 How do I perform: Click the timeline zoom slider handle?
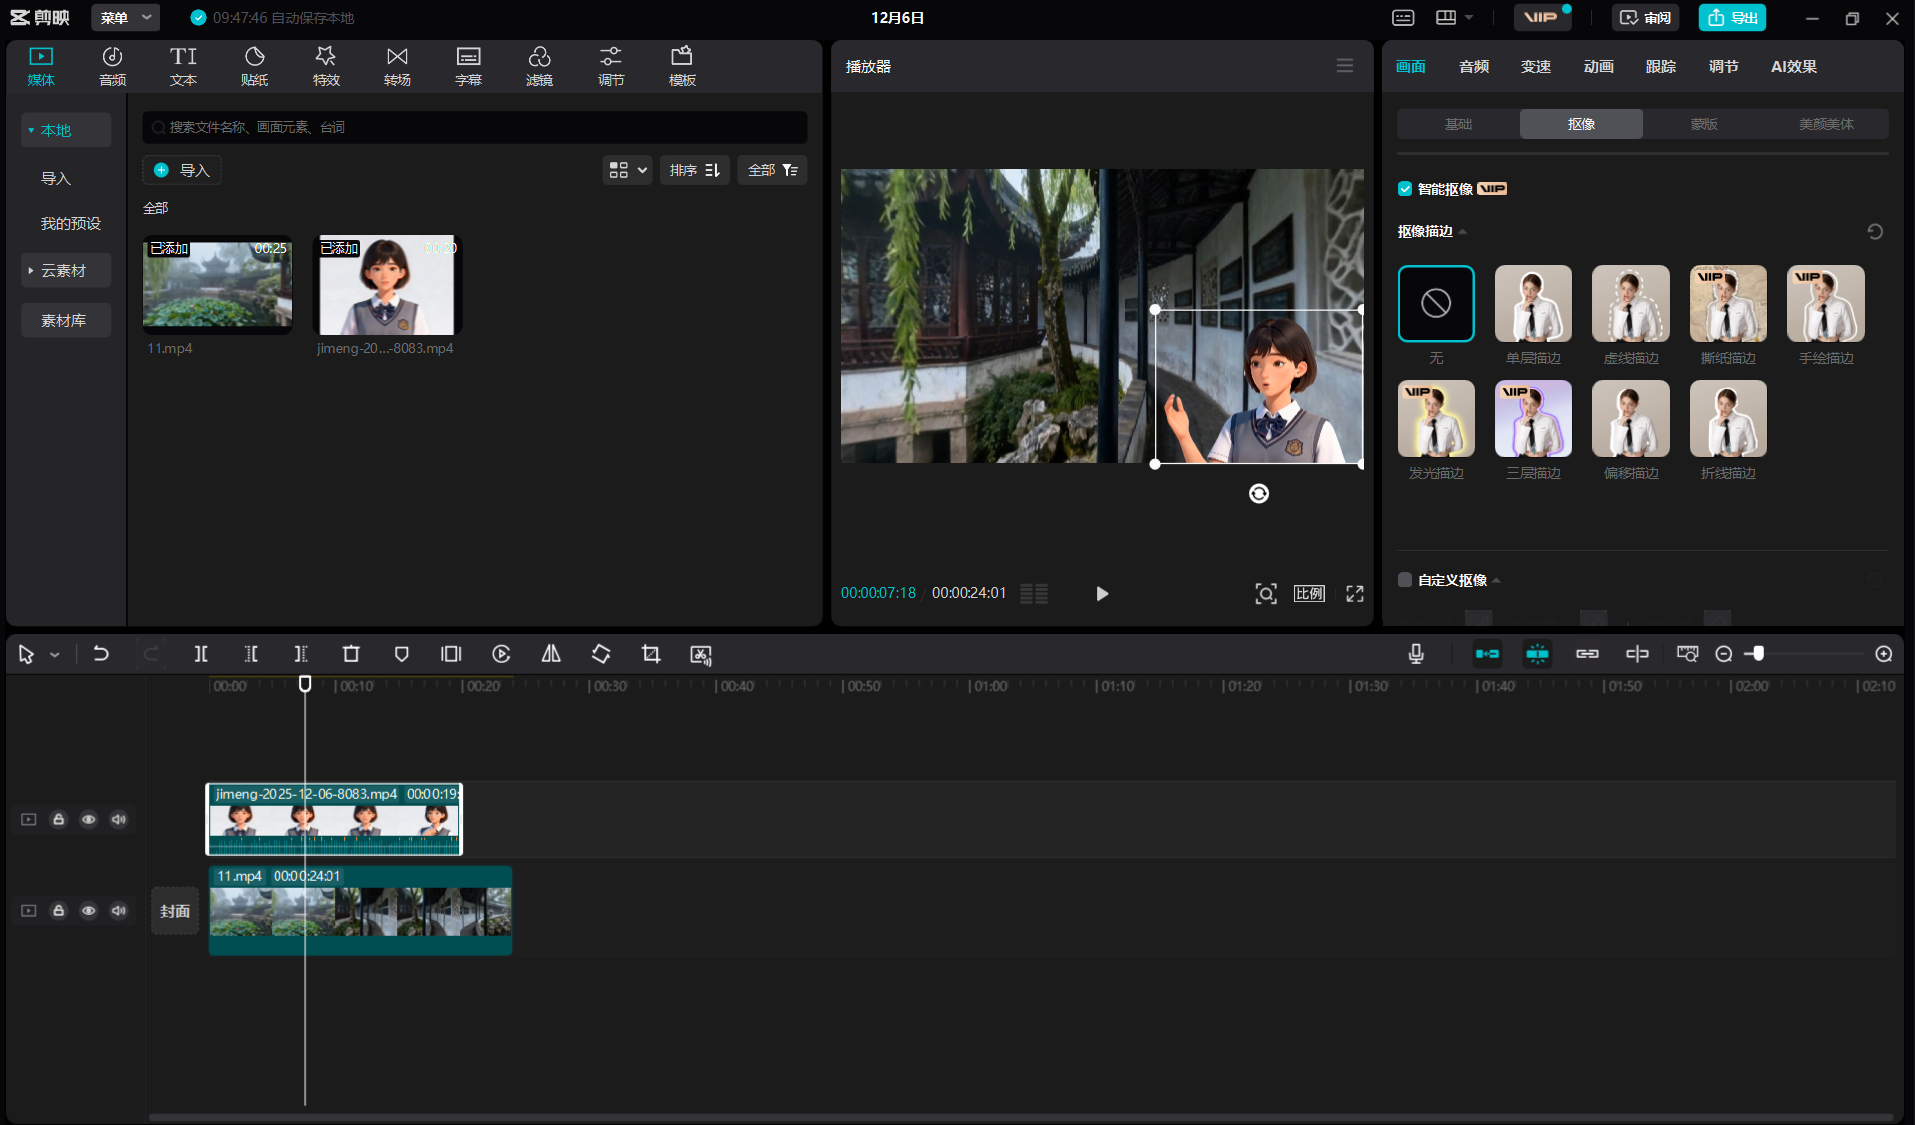click(x=1758, y=654)
